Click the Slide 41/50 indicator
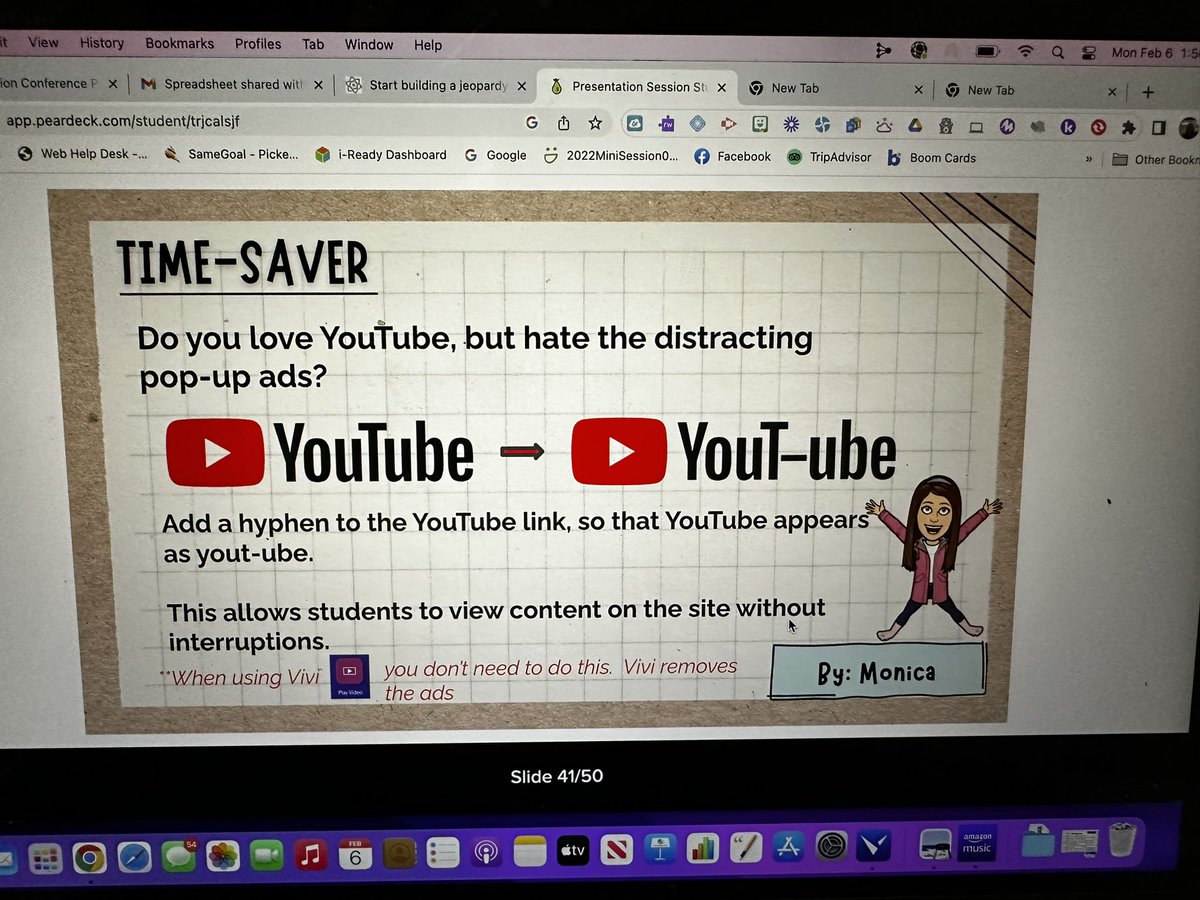 (556, 775)
